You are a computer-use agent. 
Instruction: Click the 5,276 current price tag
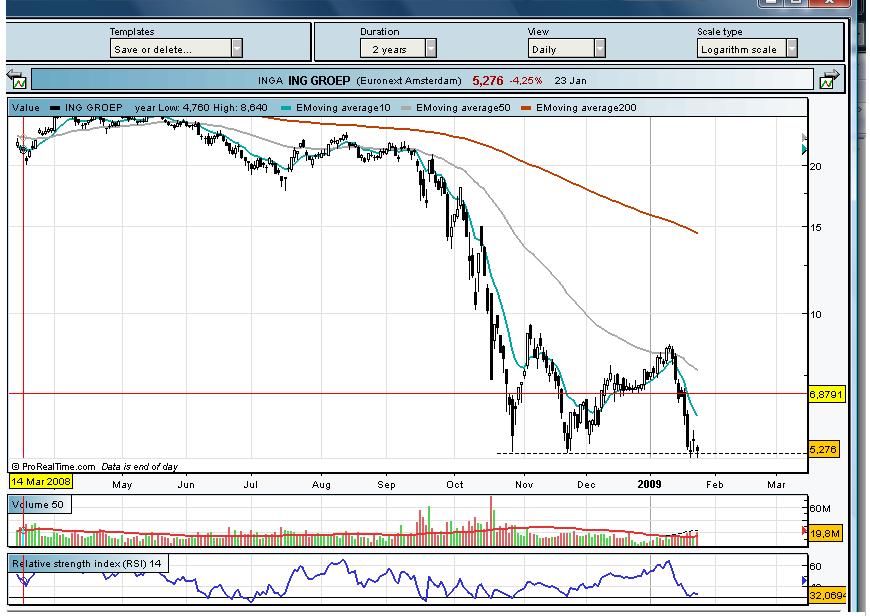coord(823,449)
